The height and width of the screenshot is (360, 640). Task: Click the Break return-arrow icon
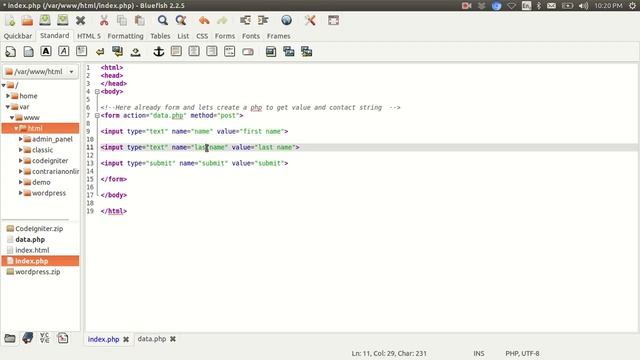[x=100, y=52]
